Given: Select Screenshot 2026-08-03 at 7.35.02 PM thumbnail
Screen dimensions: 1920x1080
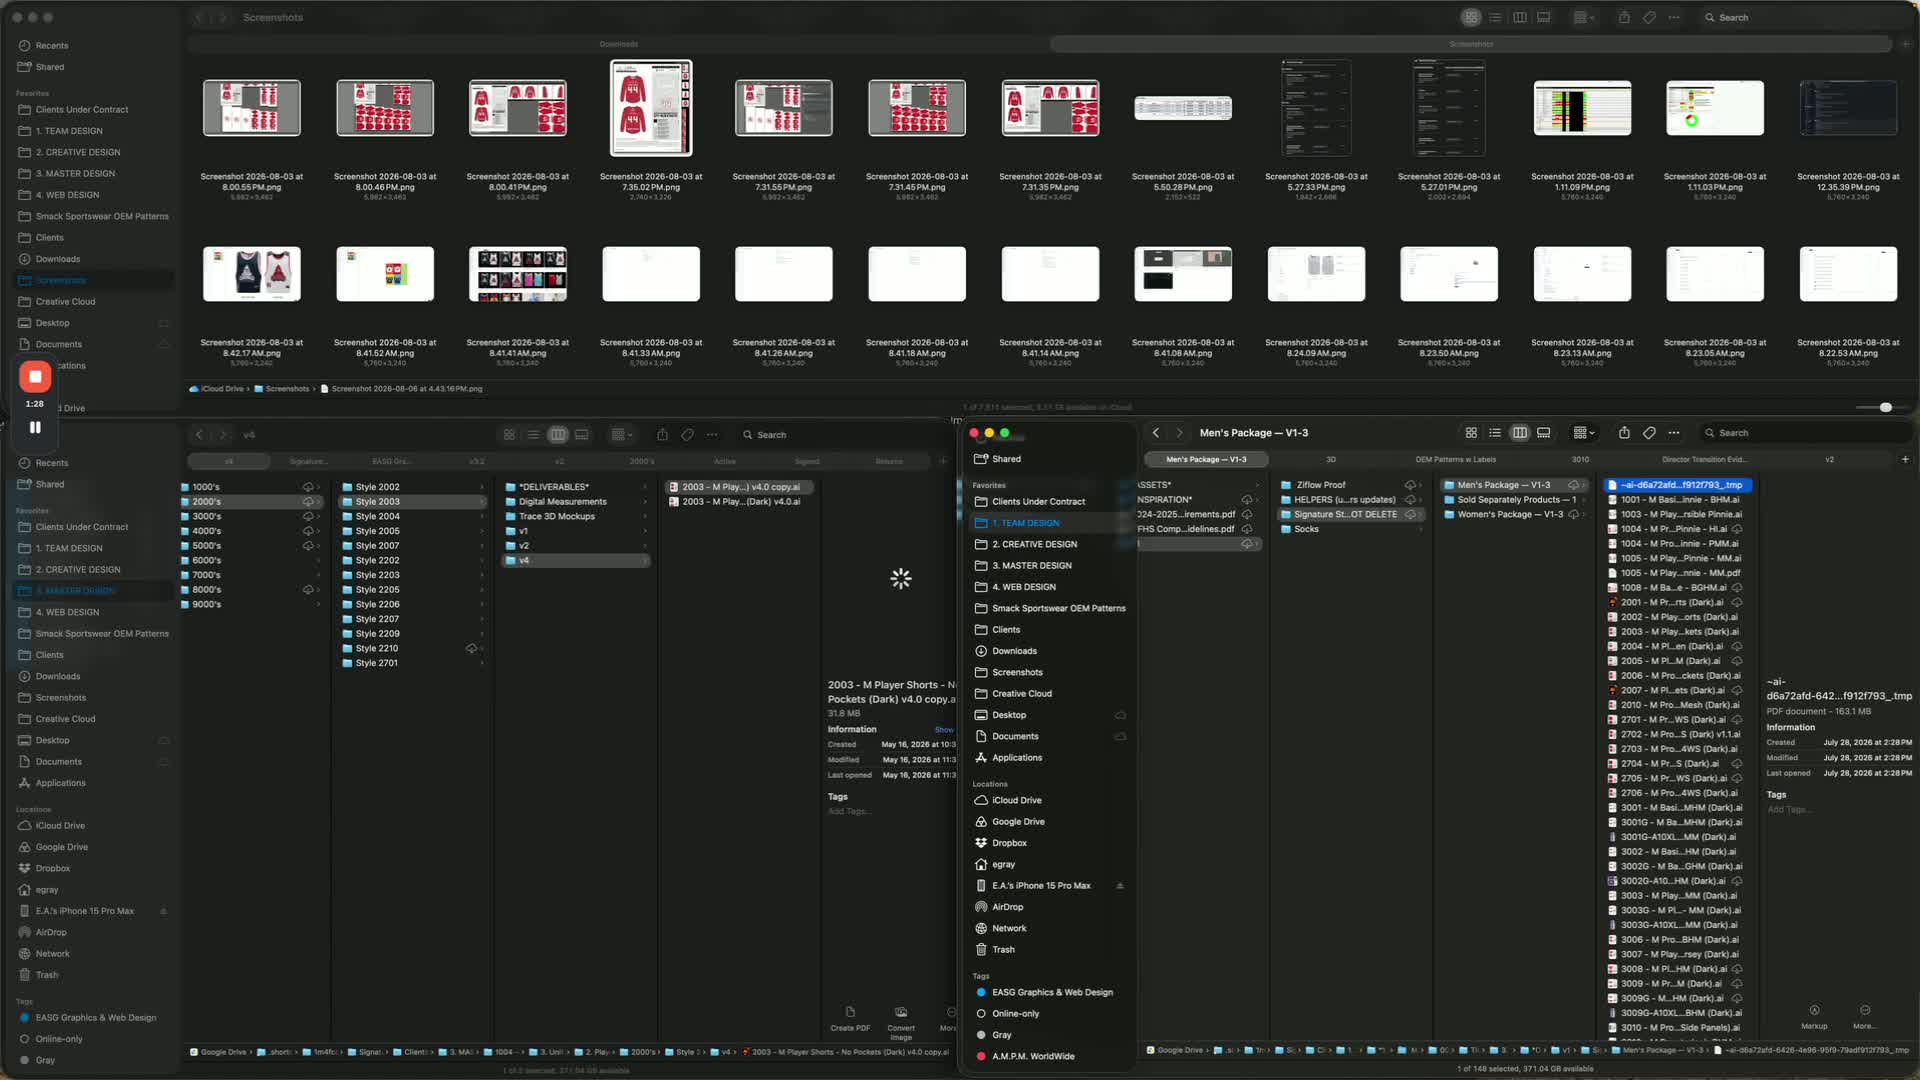Looking at the screenshot, I should pyautogui.click(x=651, y=108).
